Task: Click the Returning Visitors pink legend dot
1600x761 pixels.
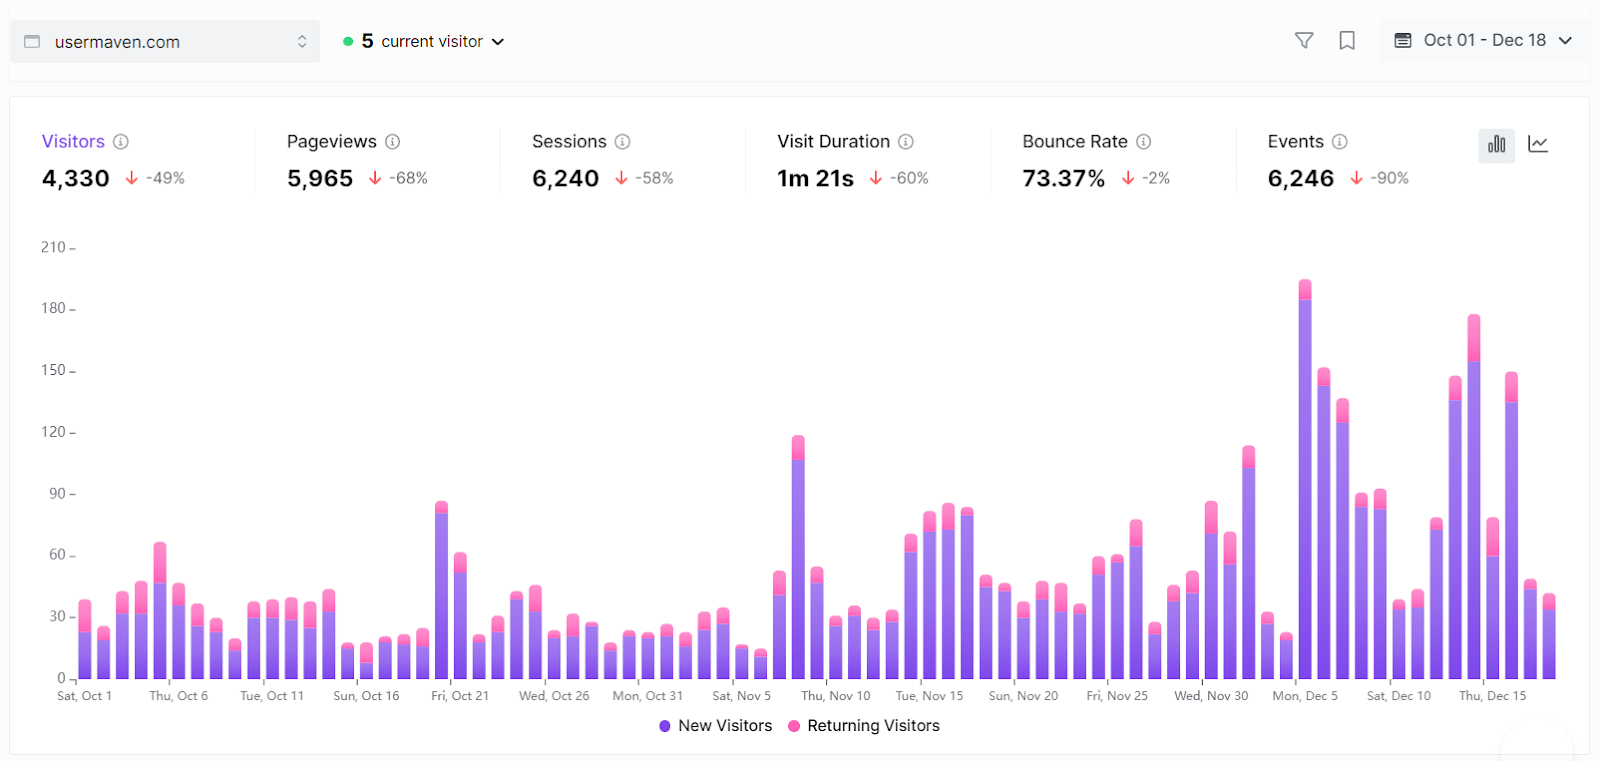Action: pyautogui.click(x=794, y=726)
